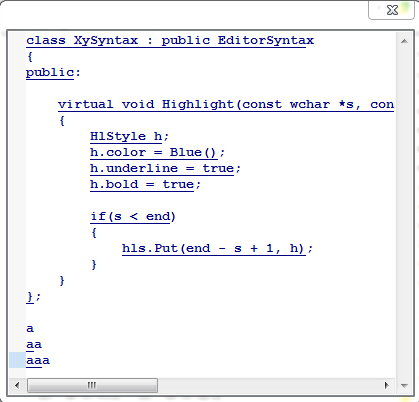Click the vertical scrollbar up arrow

(x=404, y=41)
